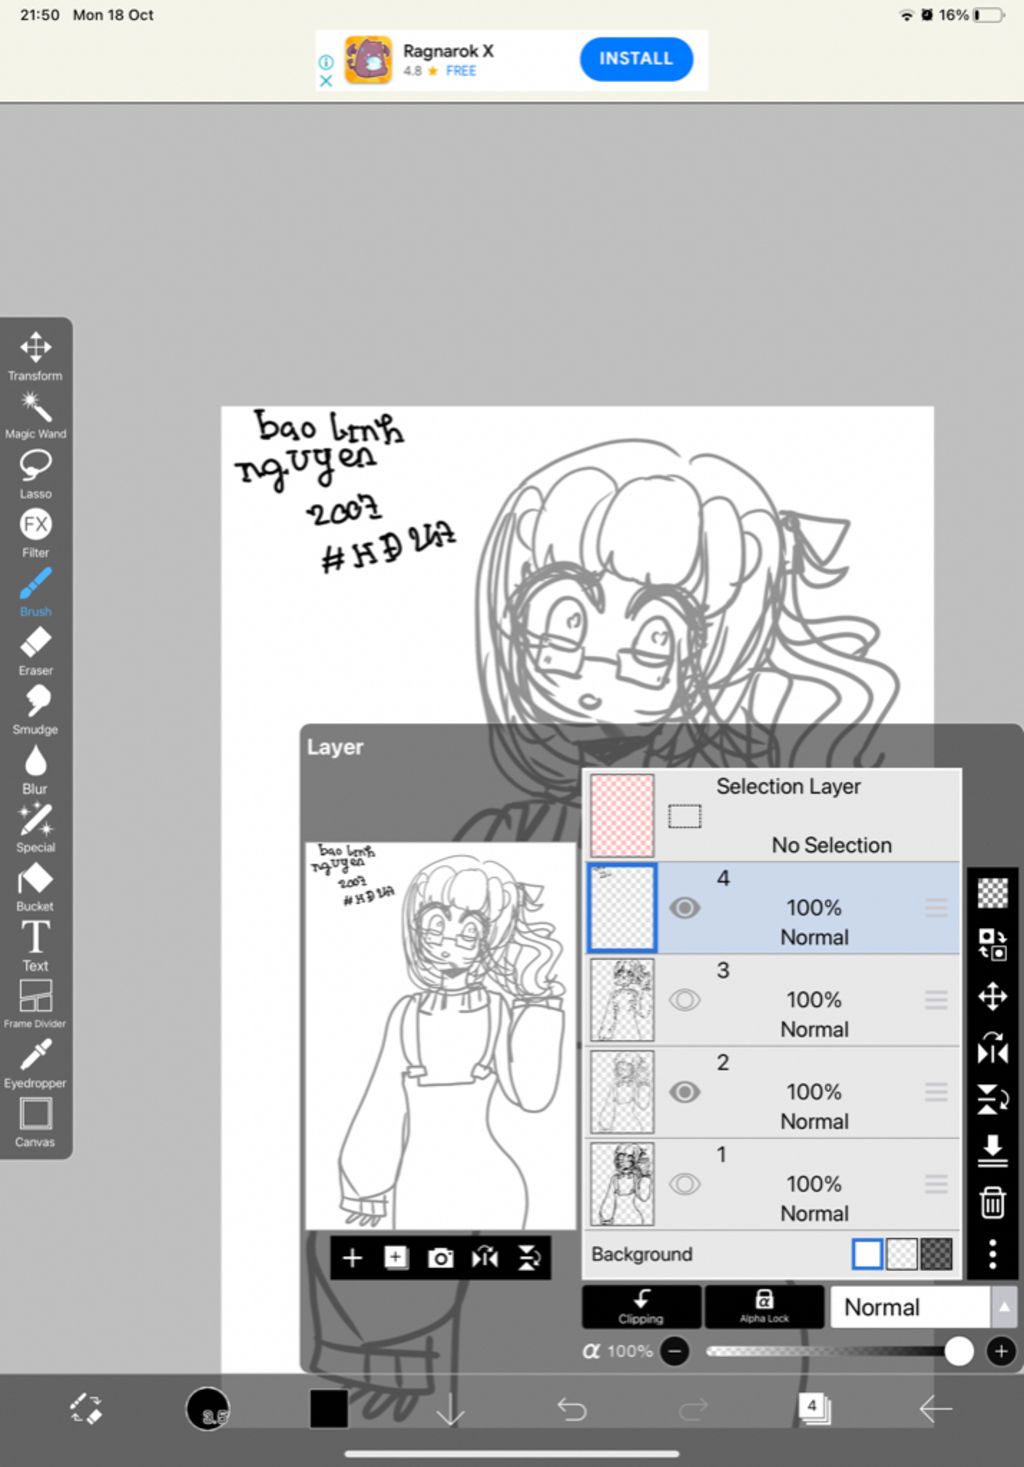1024x1467 pixels.
Task: Add a special layer with boxed plus icon
Action: click(x=396, y=1258)
